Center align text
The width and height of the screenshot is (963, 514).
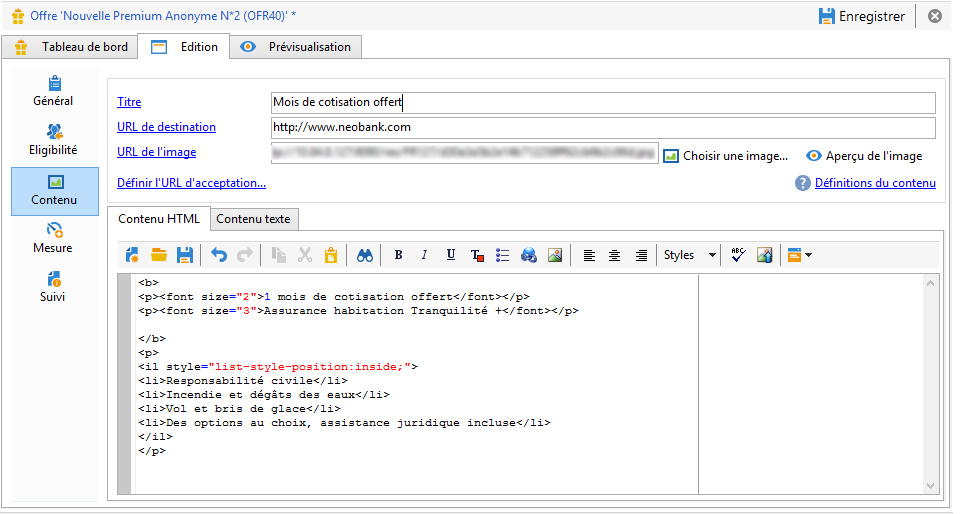pos(614,255)
